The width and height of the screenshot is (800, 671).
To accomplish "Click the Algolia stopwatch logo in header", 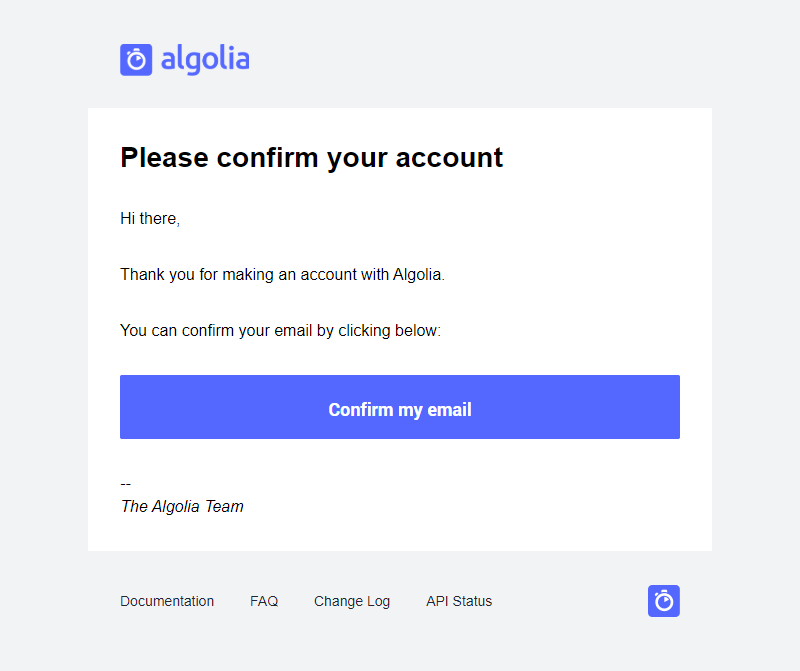I will pos(136,60).
